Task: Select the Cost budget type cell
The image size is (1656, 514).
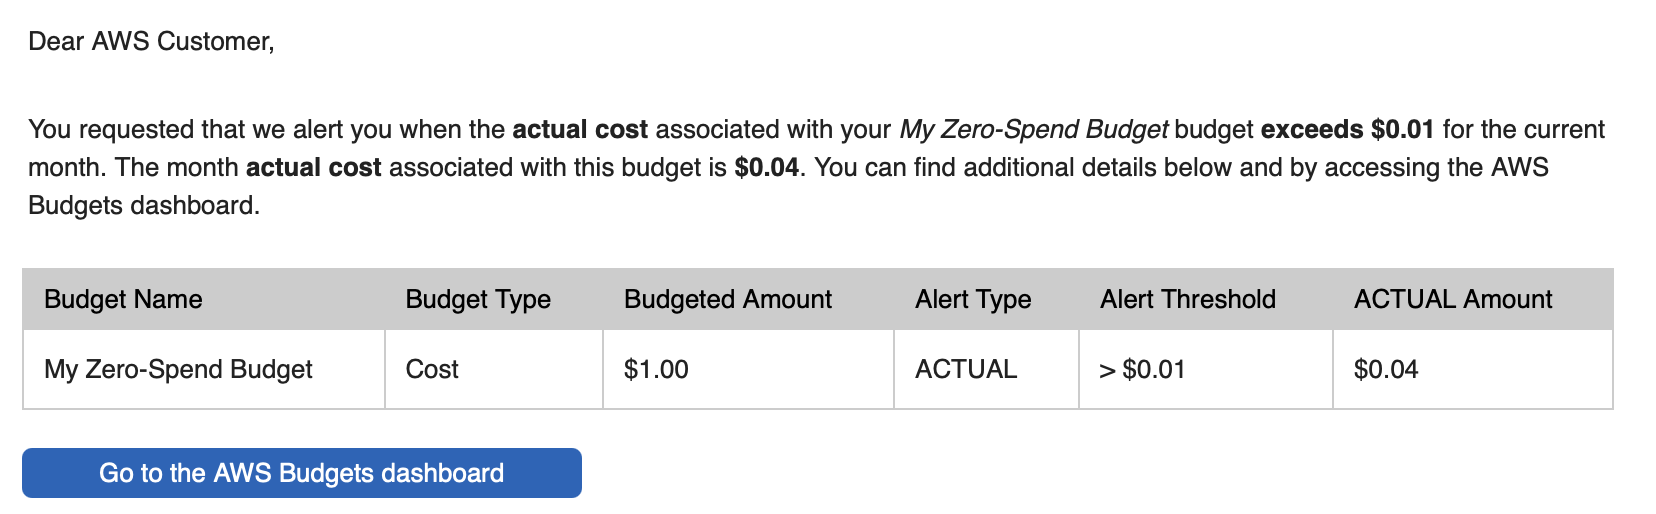Action: [x=432, y=369]
